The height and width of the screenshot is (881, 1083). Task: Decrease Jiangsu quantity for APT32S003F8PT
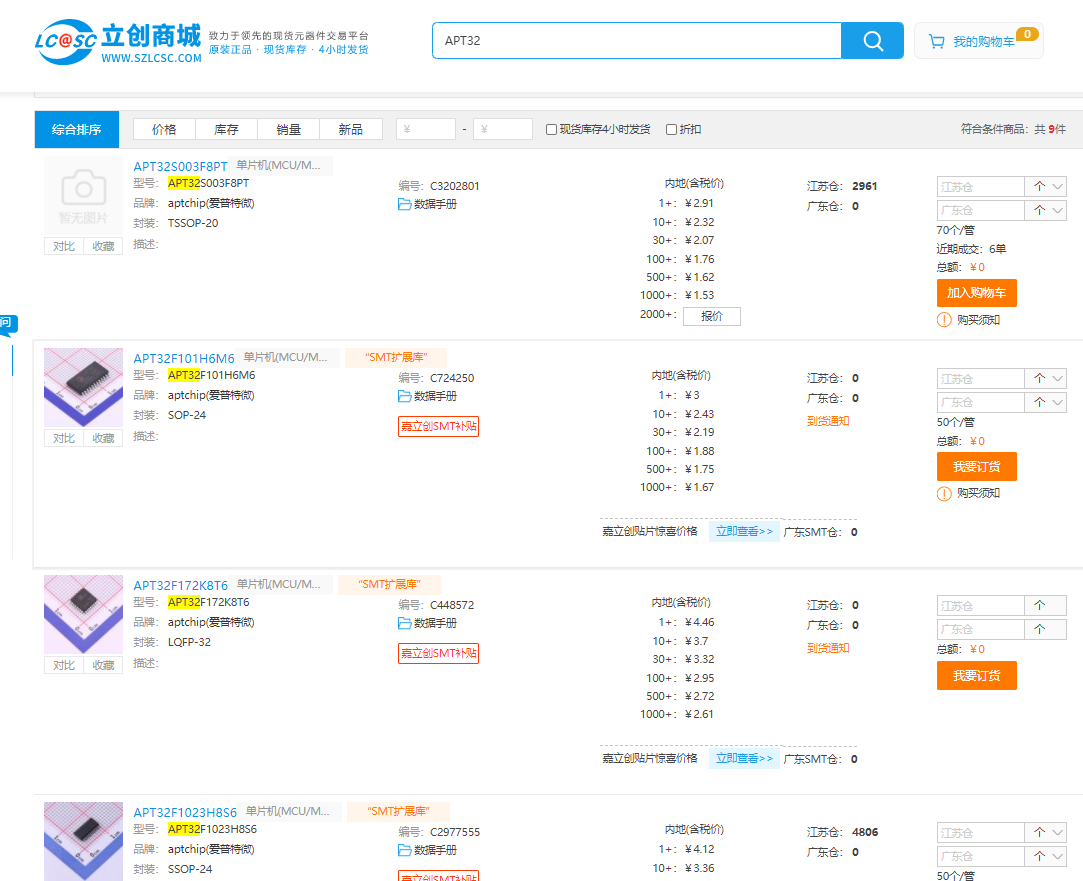[x=1058, y=186]
